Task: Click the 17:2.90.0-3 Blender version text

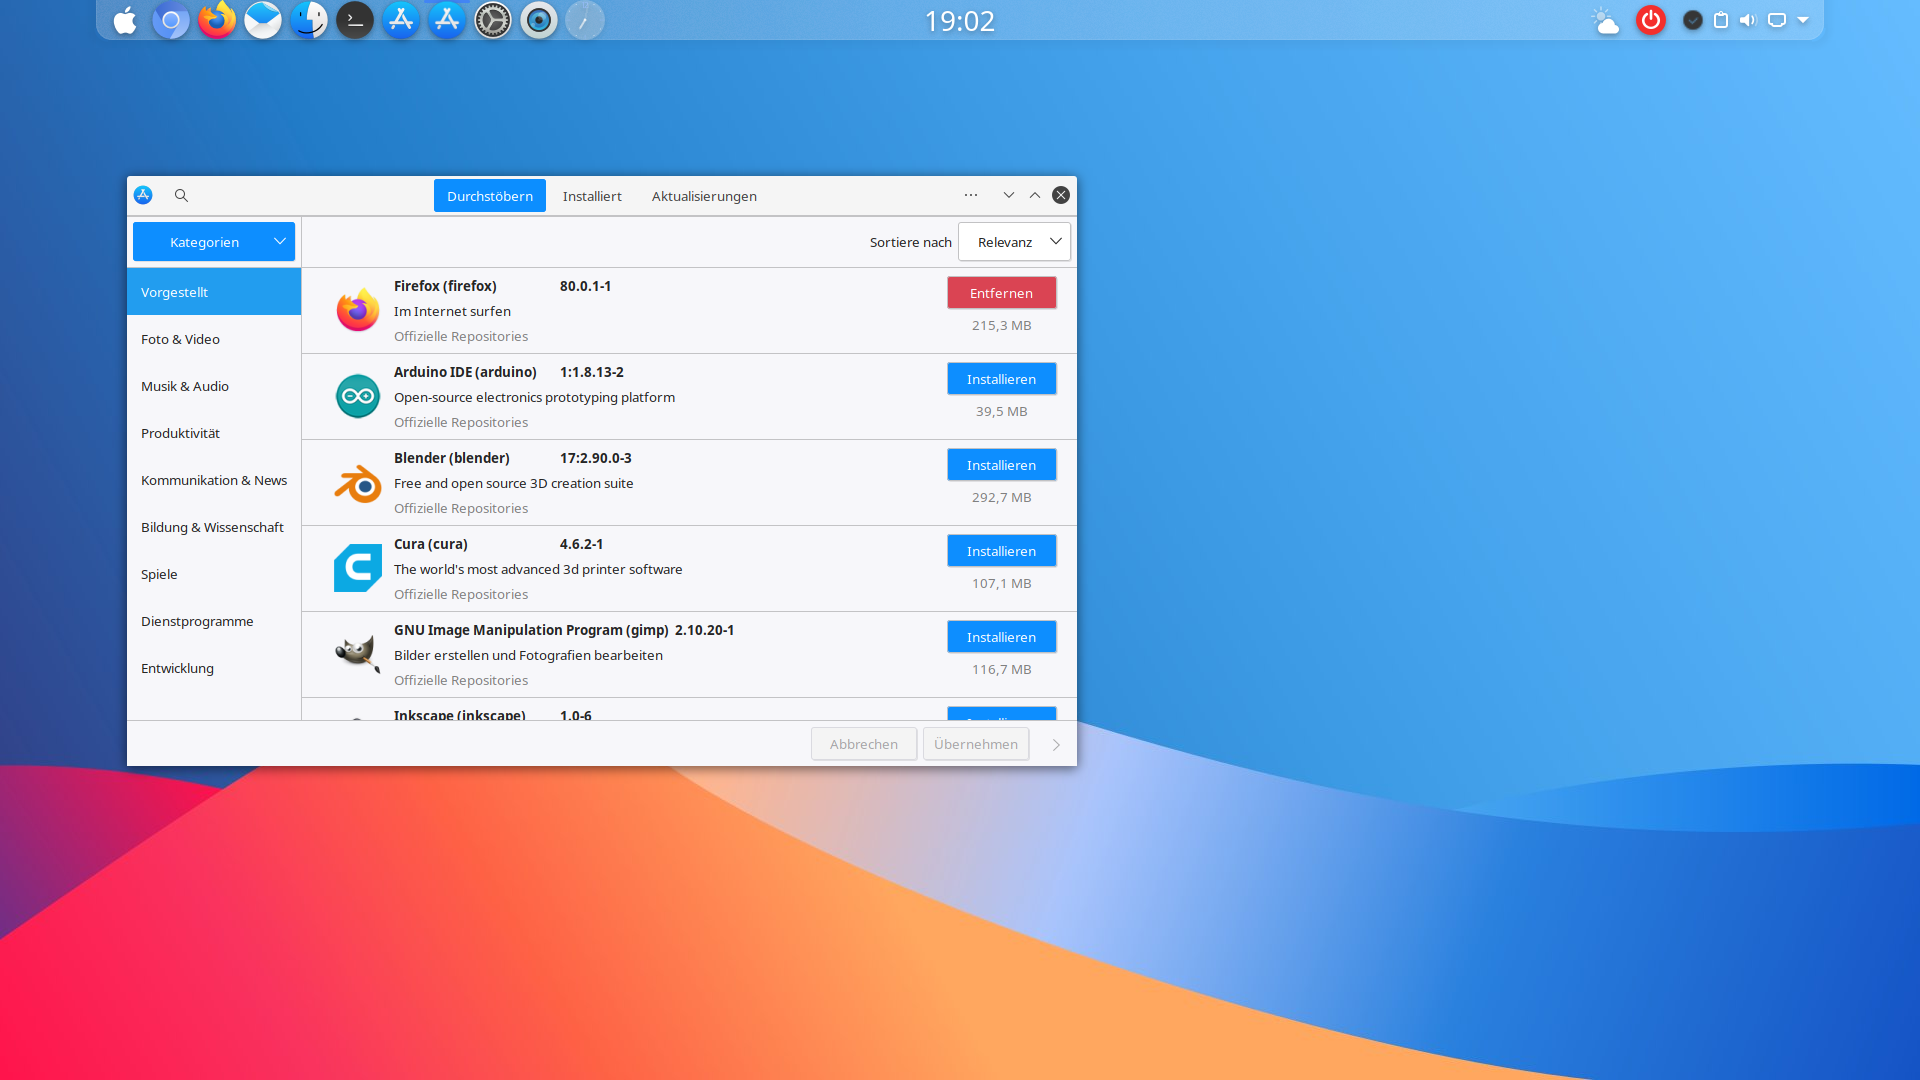Action: click(x=596, y=458)
